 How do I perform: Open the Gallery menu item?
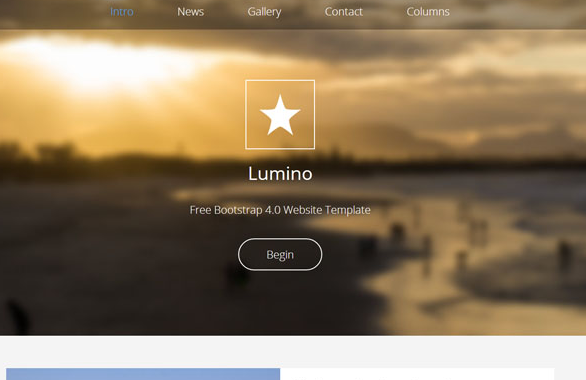[264, 12]
